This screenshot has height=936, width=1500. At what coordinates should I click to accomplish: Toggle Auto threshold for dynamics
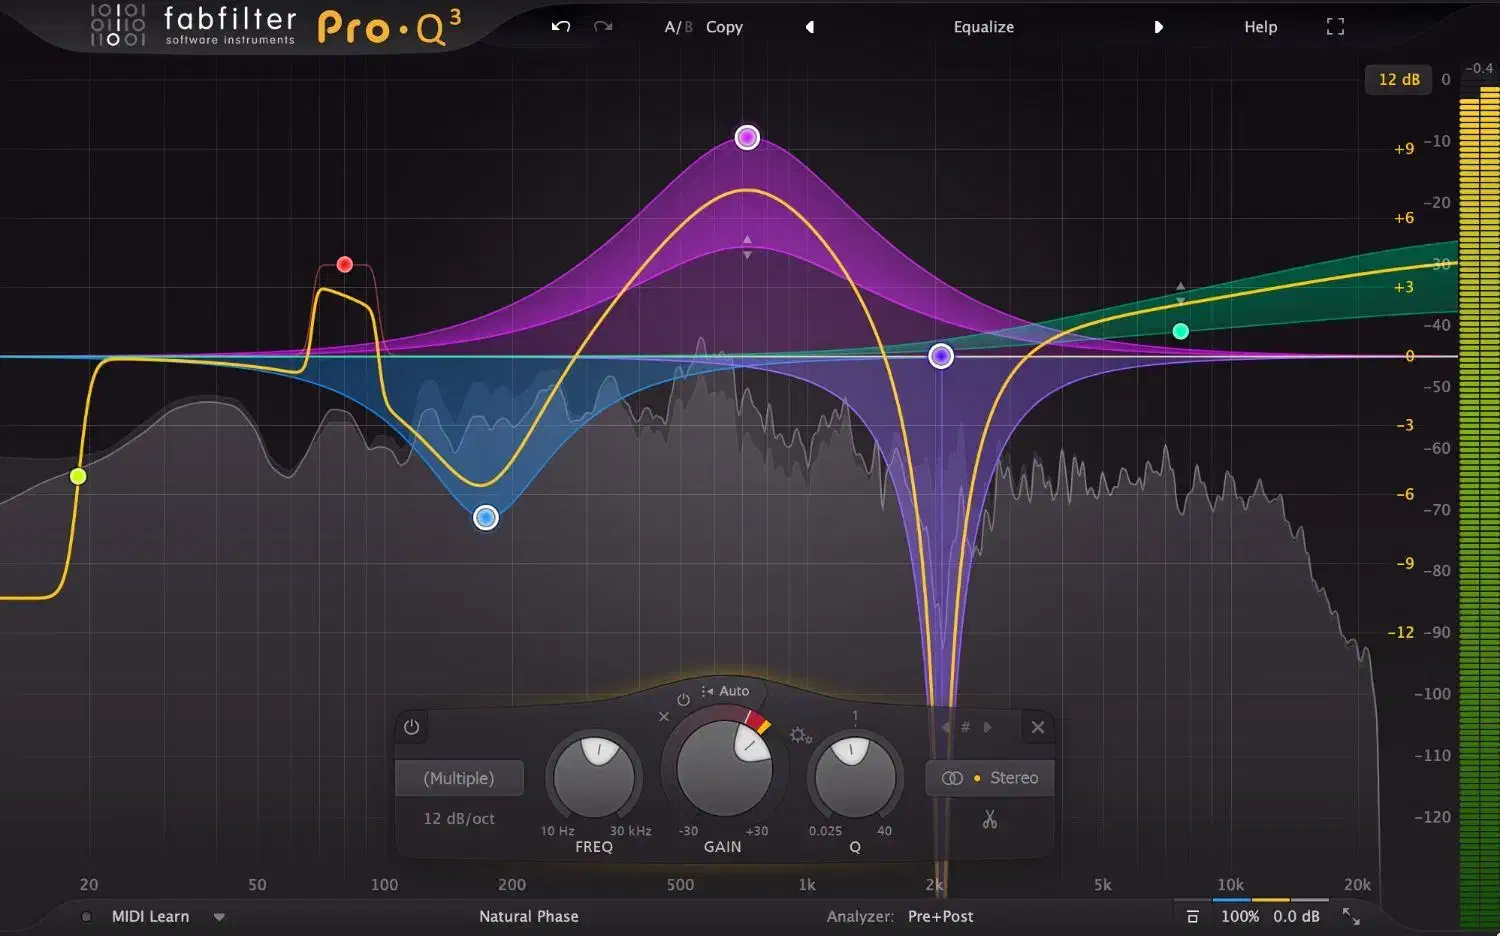[727, 691]
